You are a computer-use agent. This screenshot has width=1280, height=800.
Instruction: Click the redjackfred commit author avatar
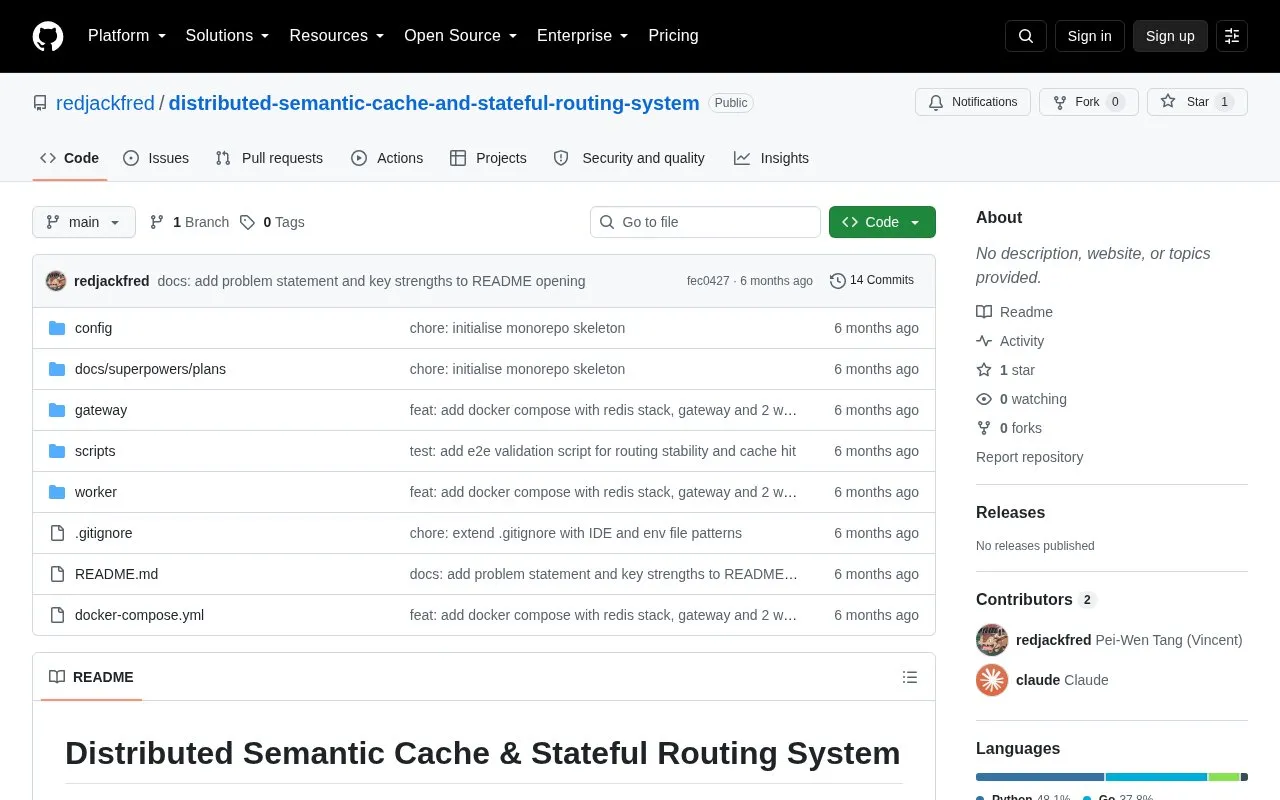pyautogui.click(x=56, y=281)
